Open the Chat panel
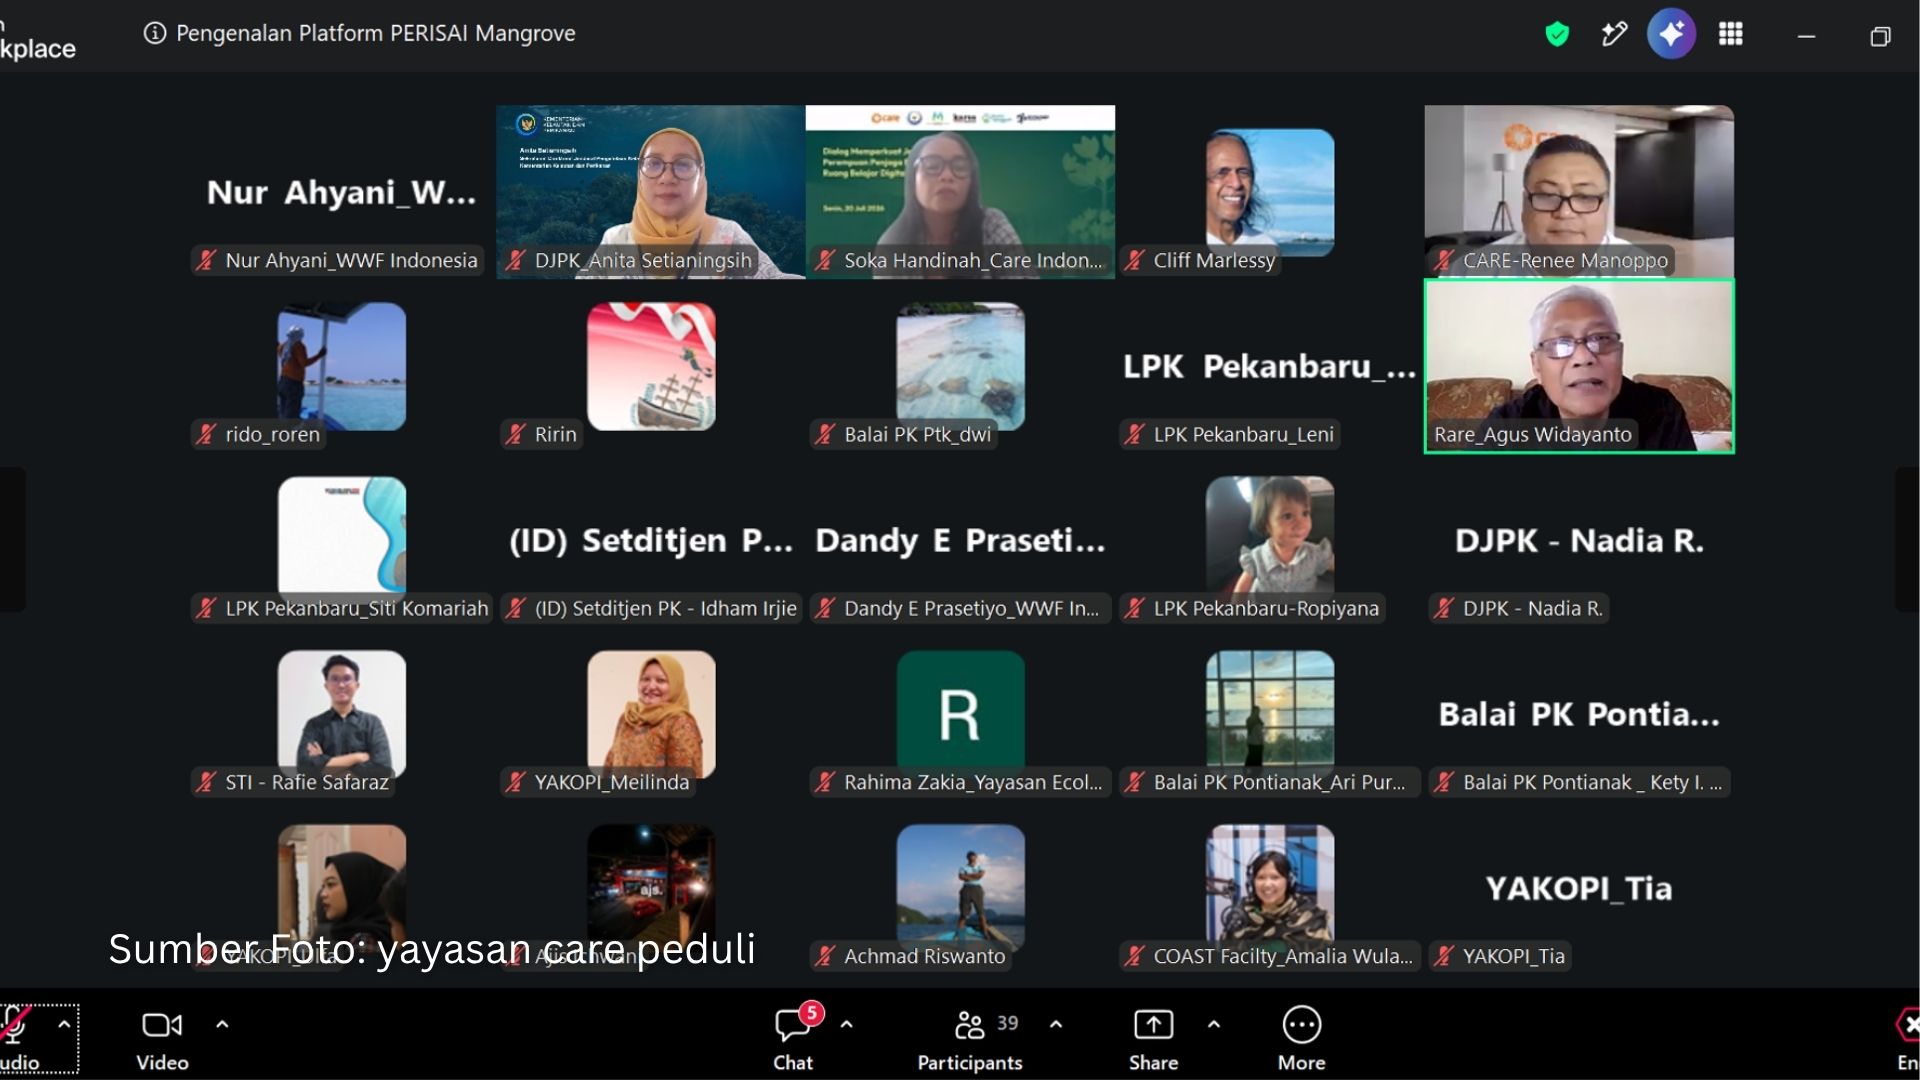The height and width of the screenshot is (1080, 1920). [794, 1038]
